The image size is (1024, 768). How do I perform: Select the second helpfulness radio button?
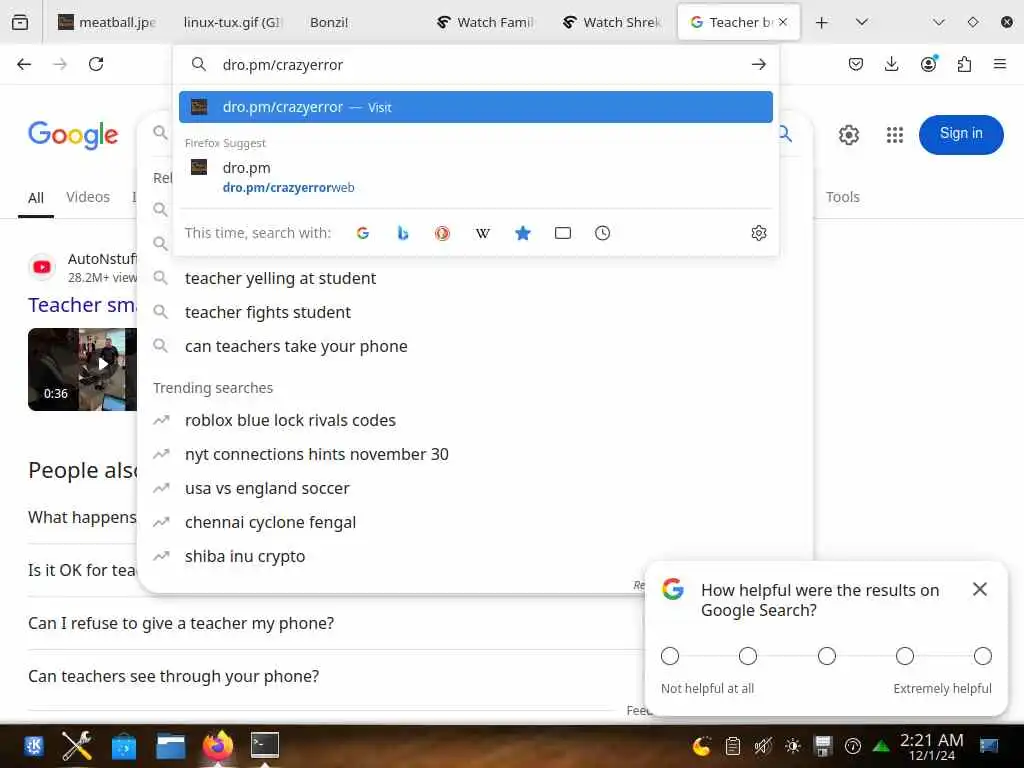click(748, 656)
